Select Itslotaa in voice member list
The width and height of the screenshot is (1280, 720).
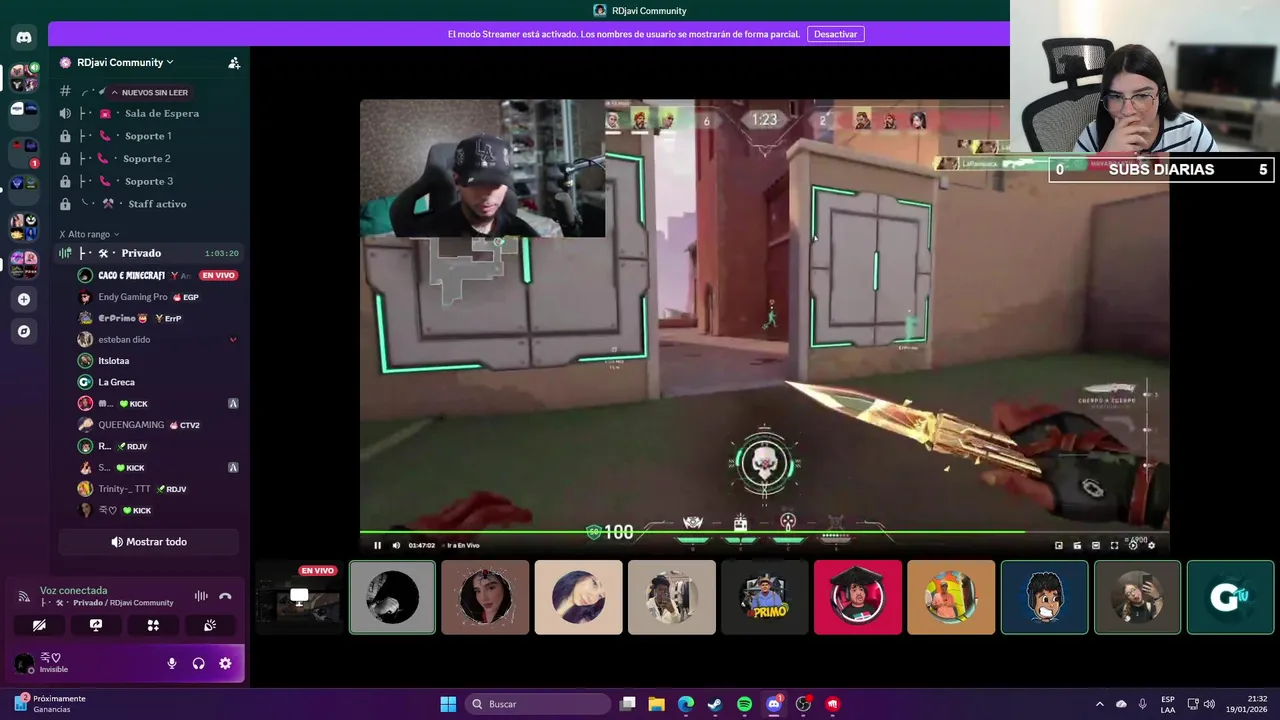(158, 361)
